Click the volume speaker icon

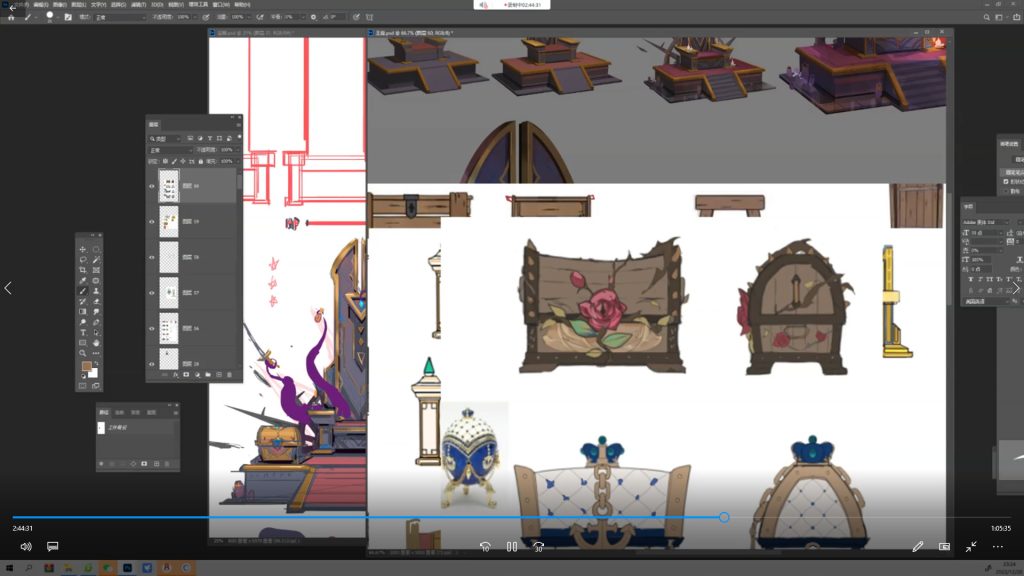coord(26,547)
